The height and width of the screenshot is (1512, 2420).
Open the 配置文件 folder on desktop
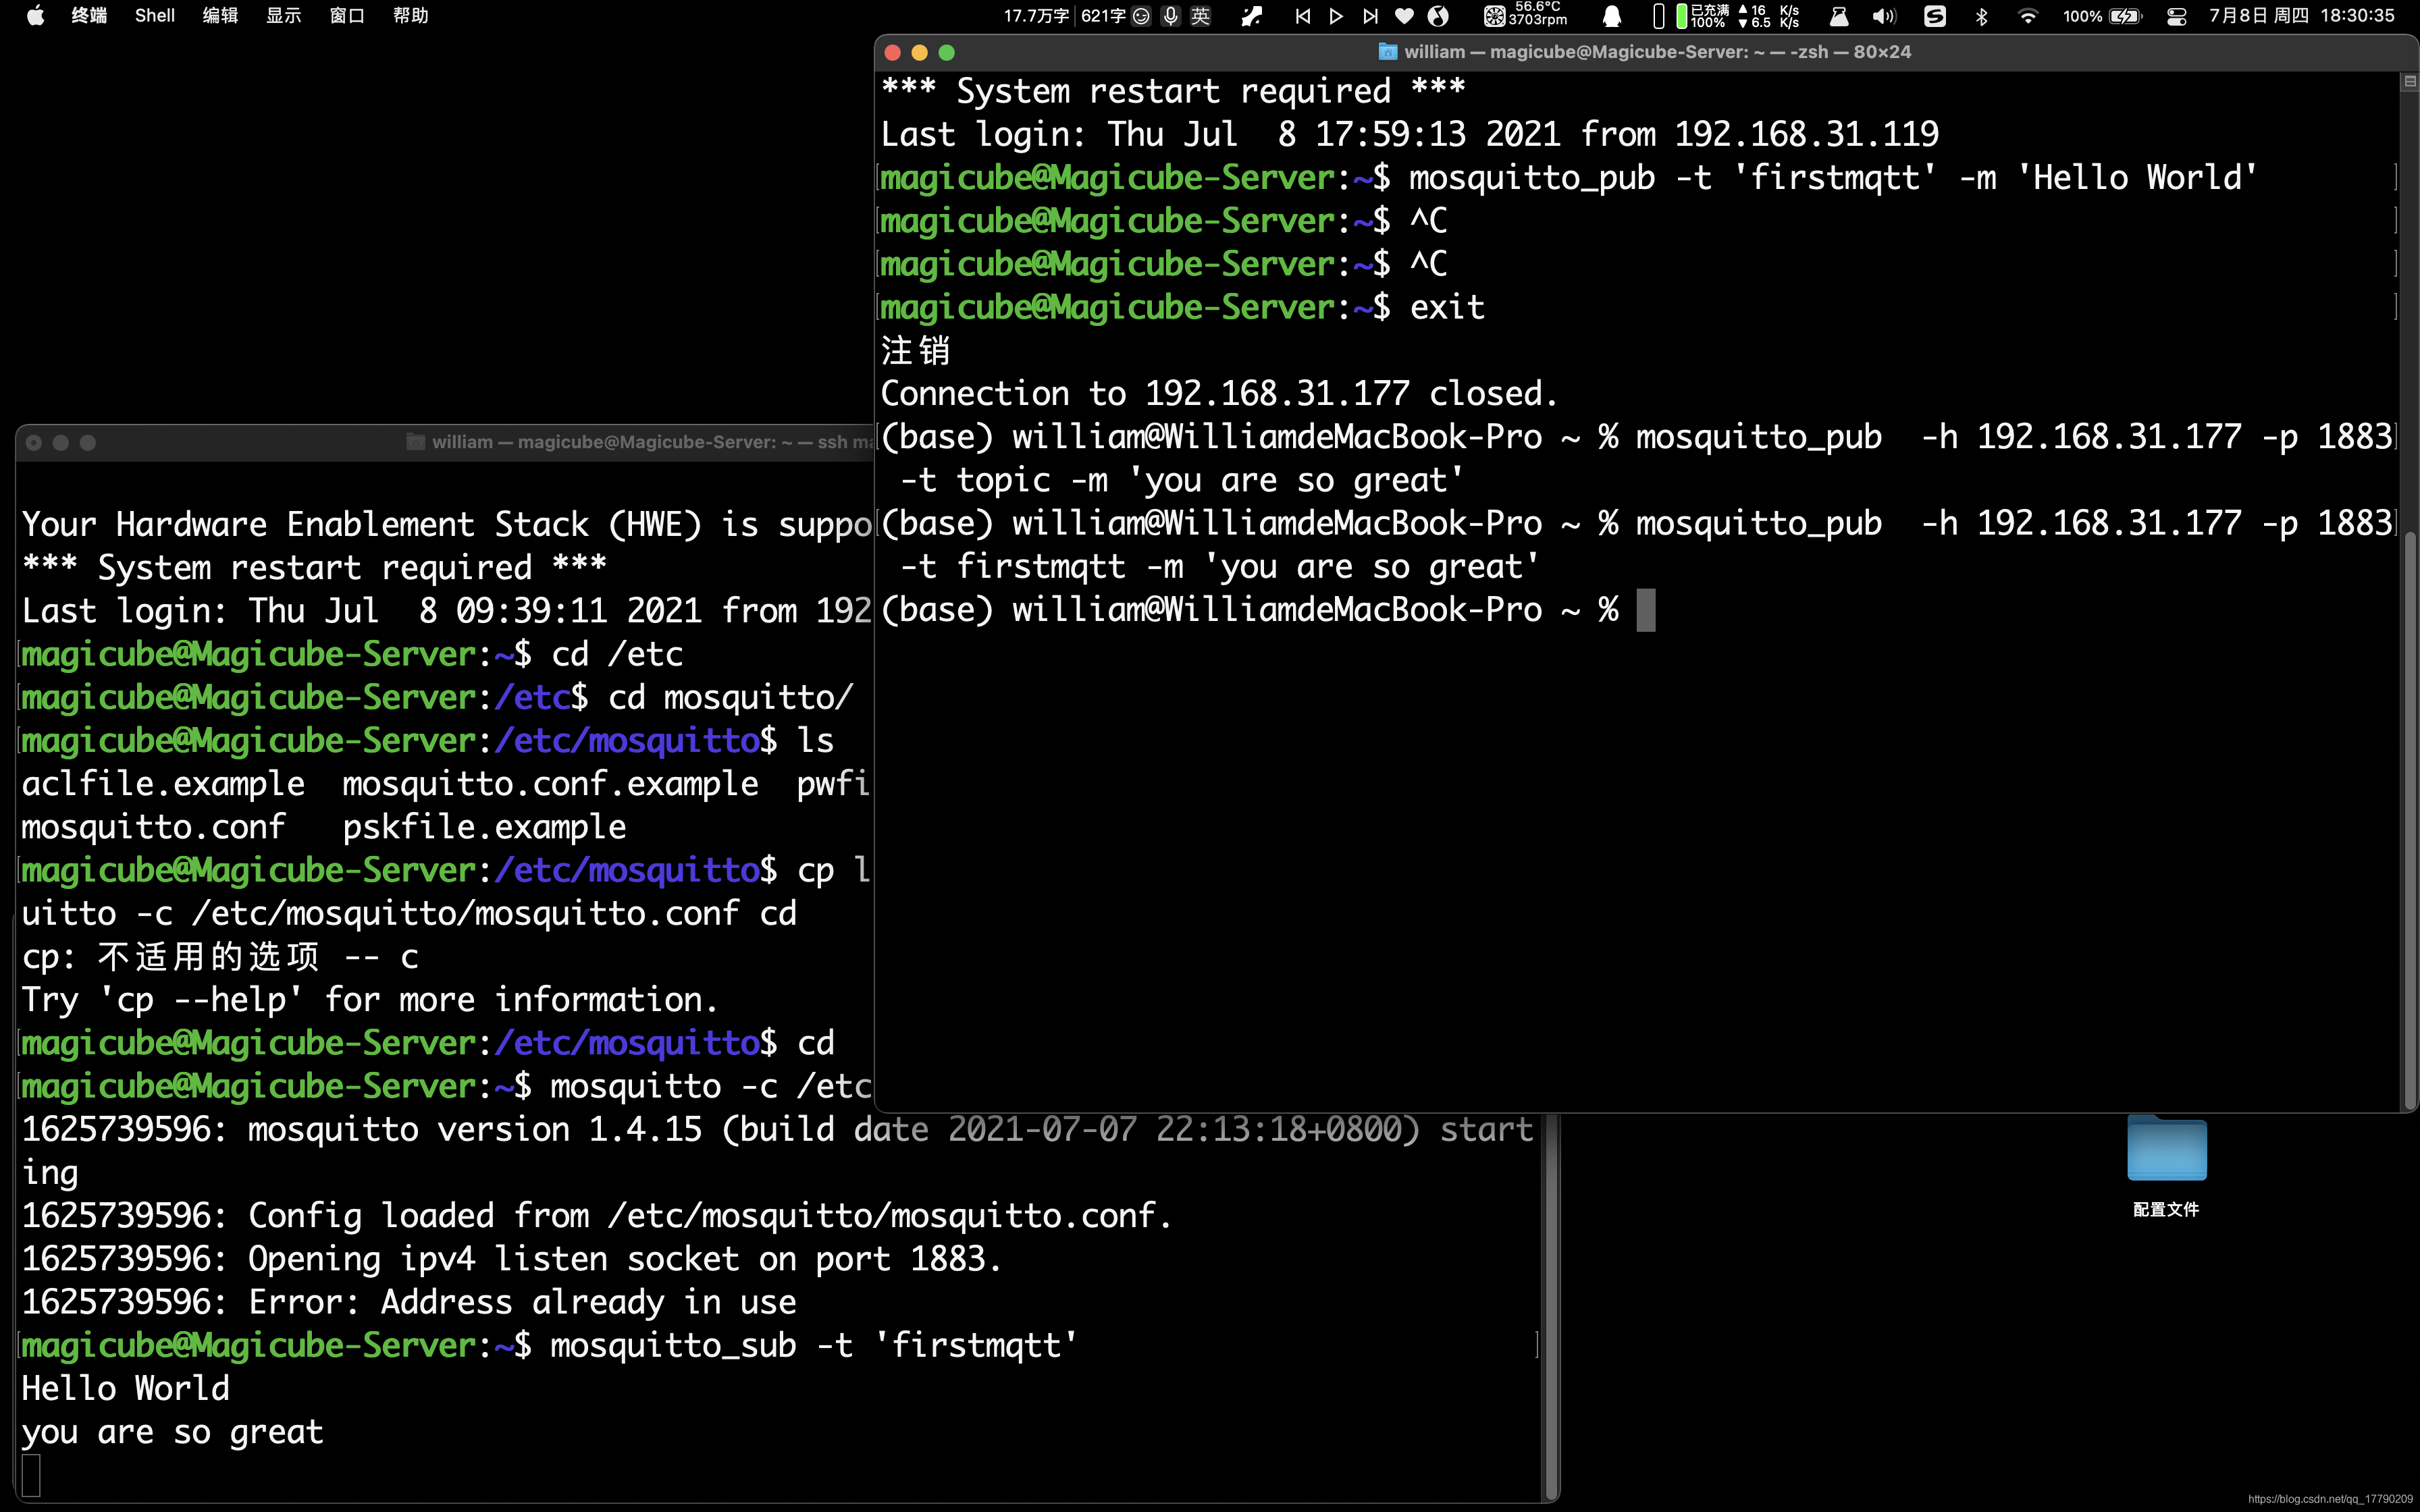coord(2166,1150)
